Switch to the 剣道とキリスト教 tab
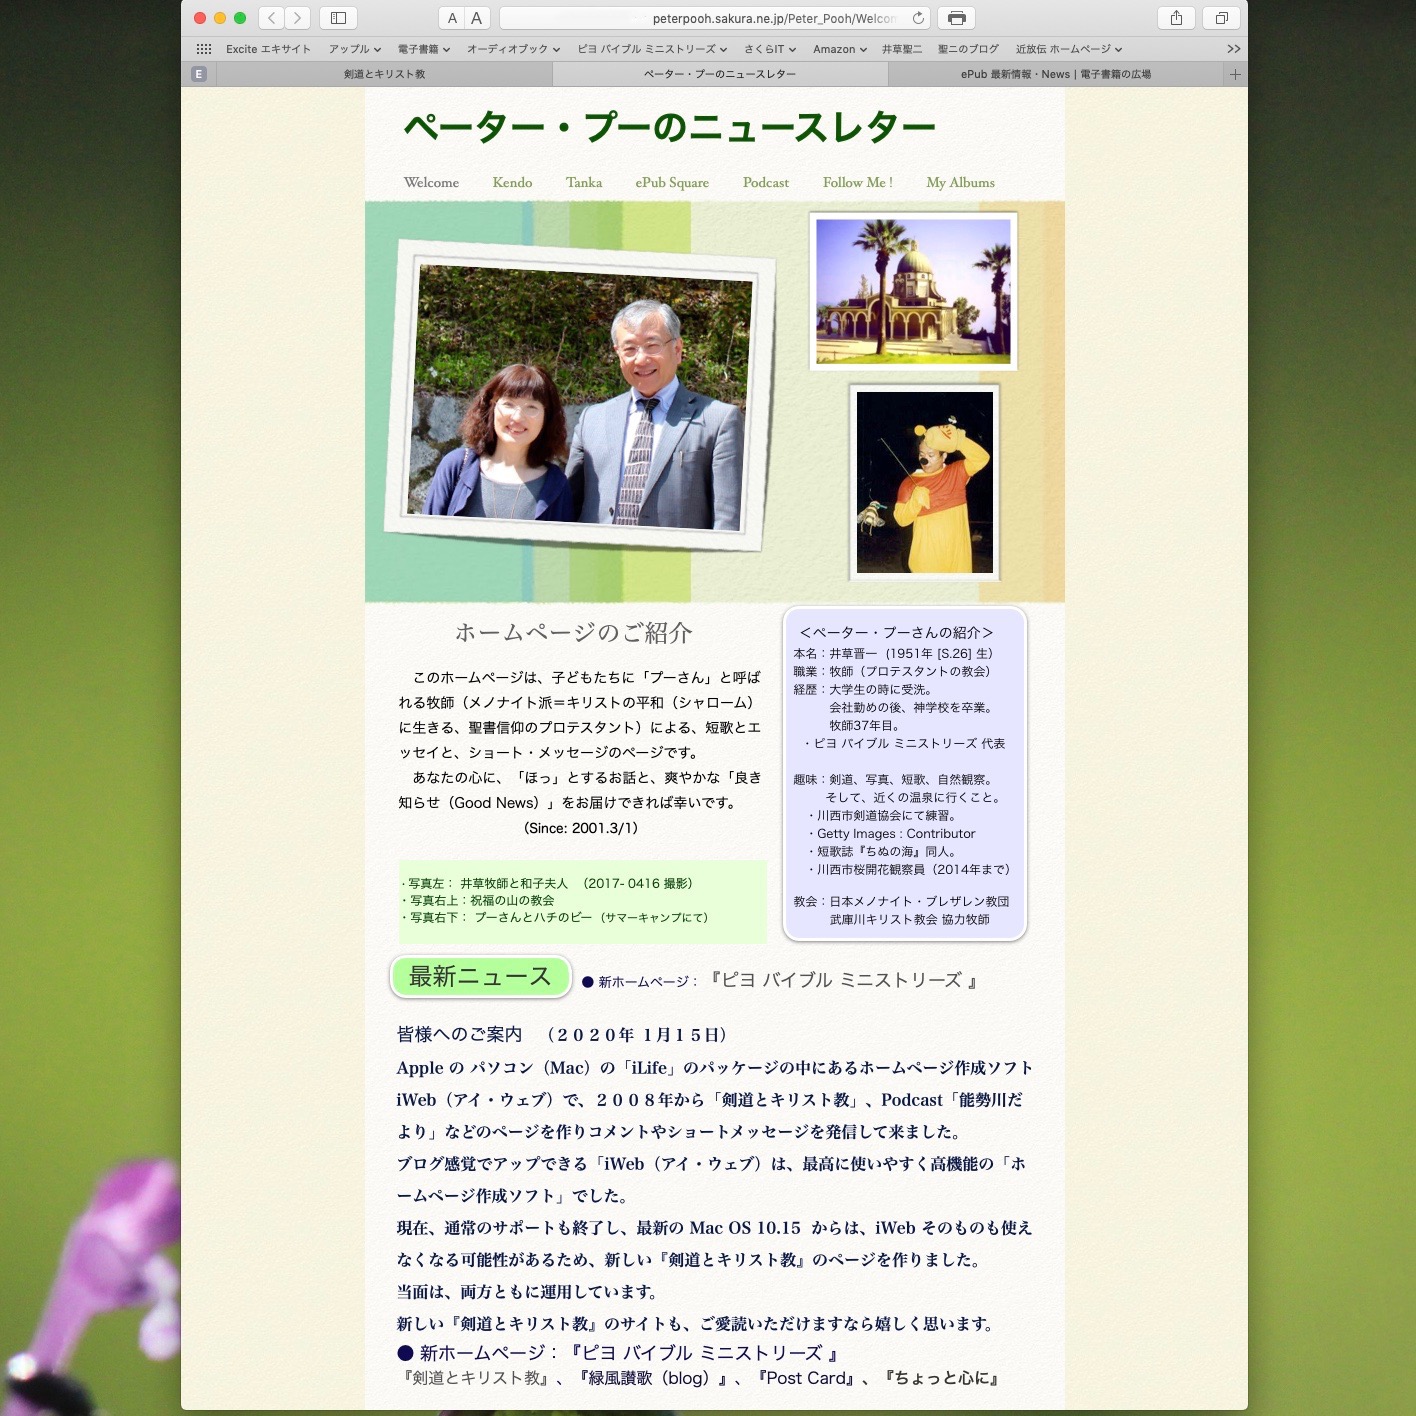This screenshot has height=1416, width=1416. 384,74
